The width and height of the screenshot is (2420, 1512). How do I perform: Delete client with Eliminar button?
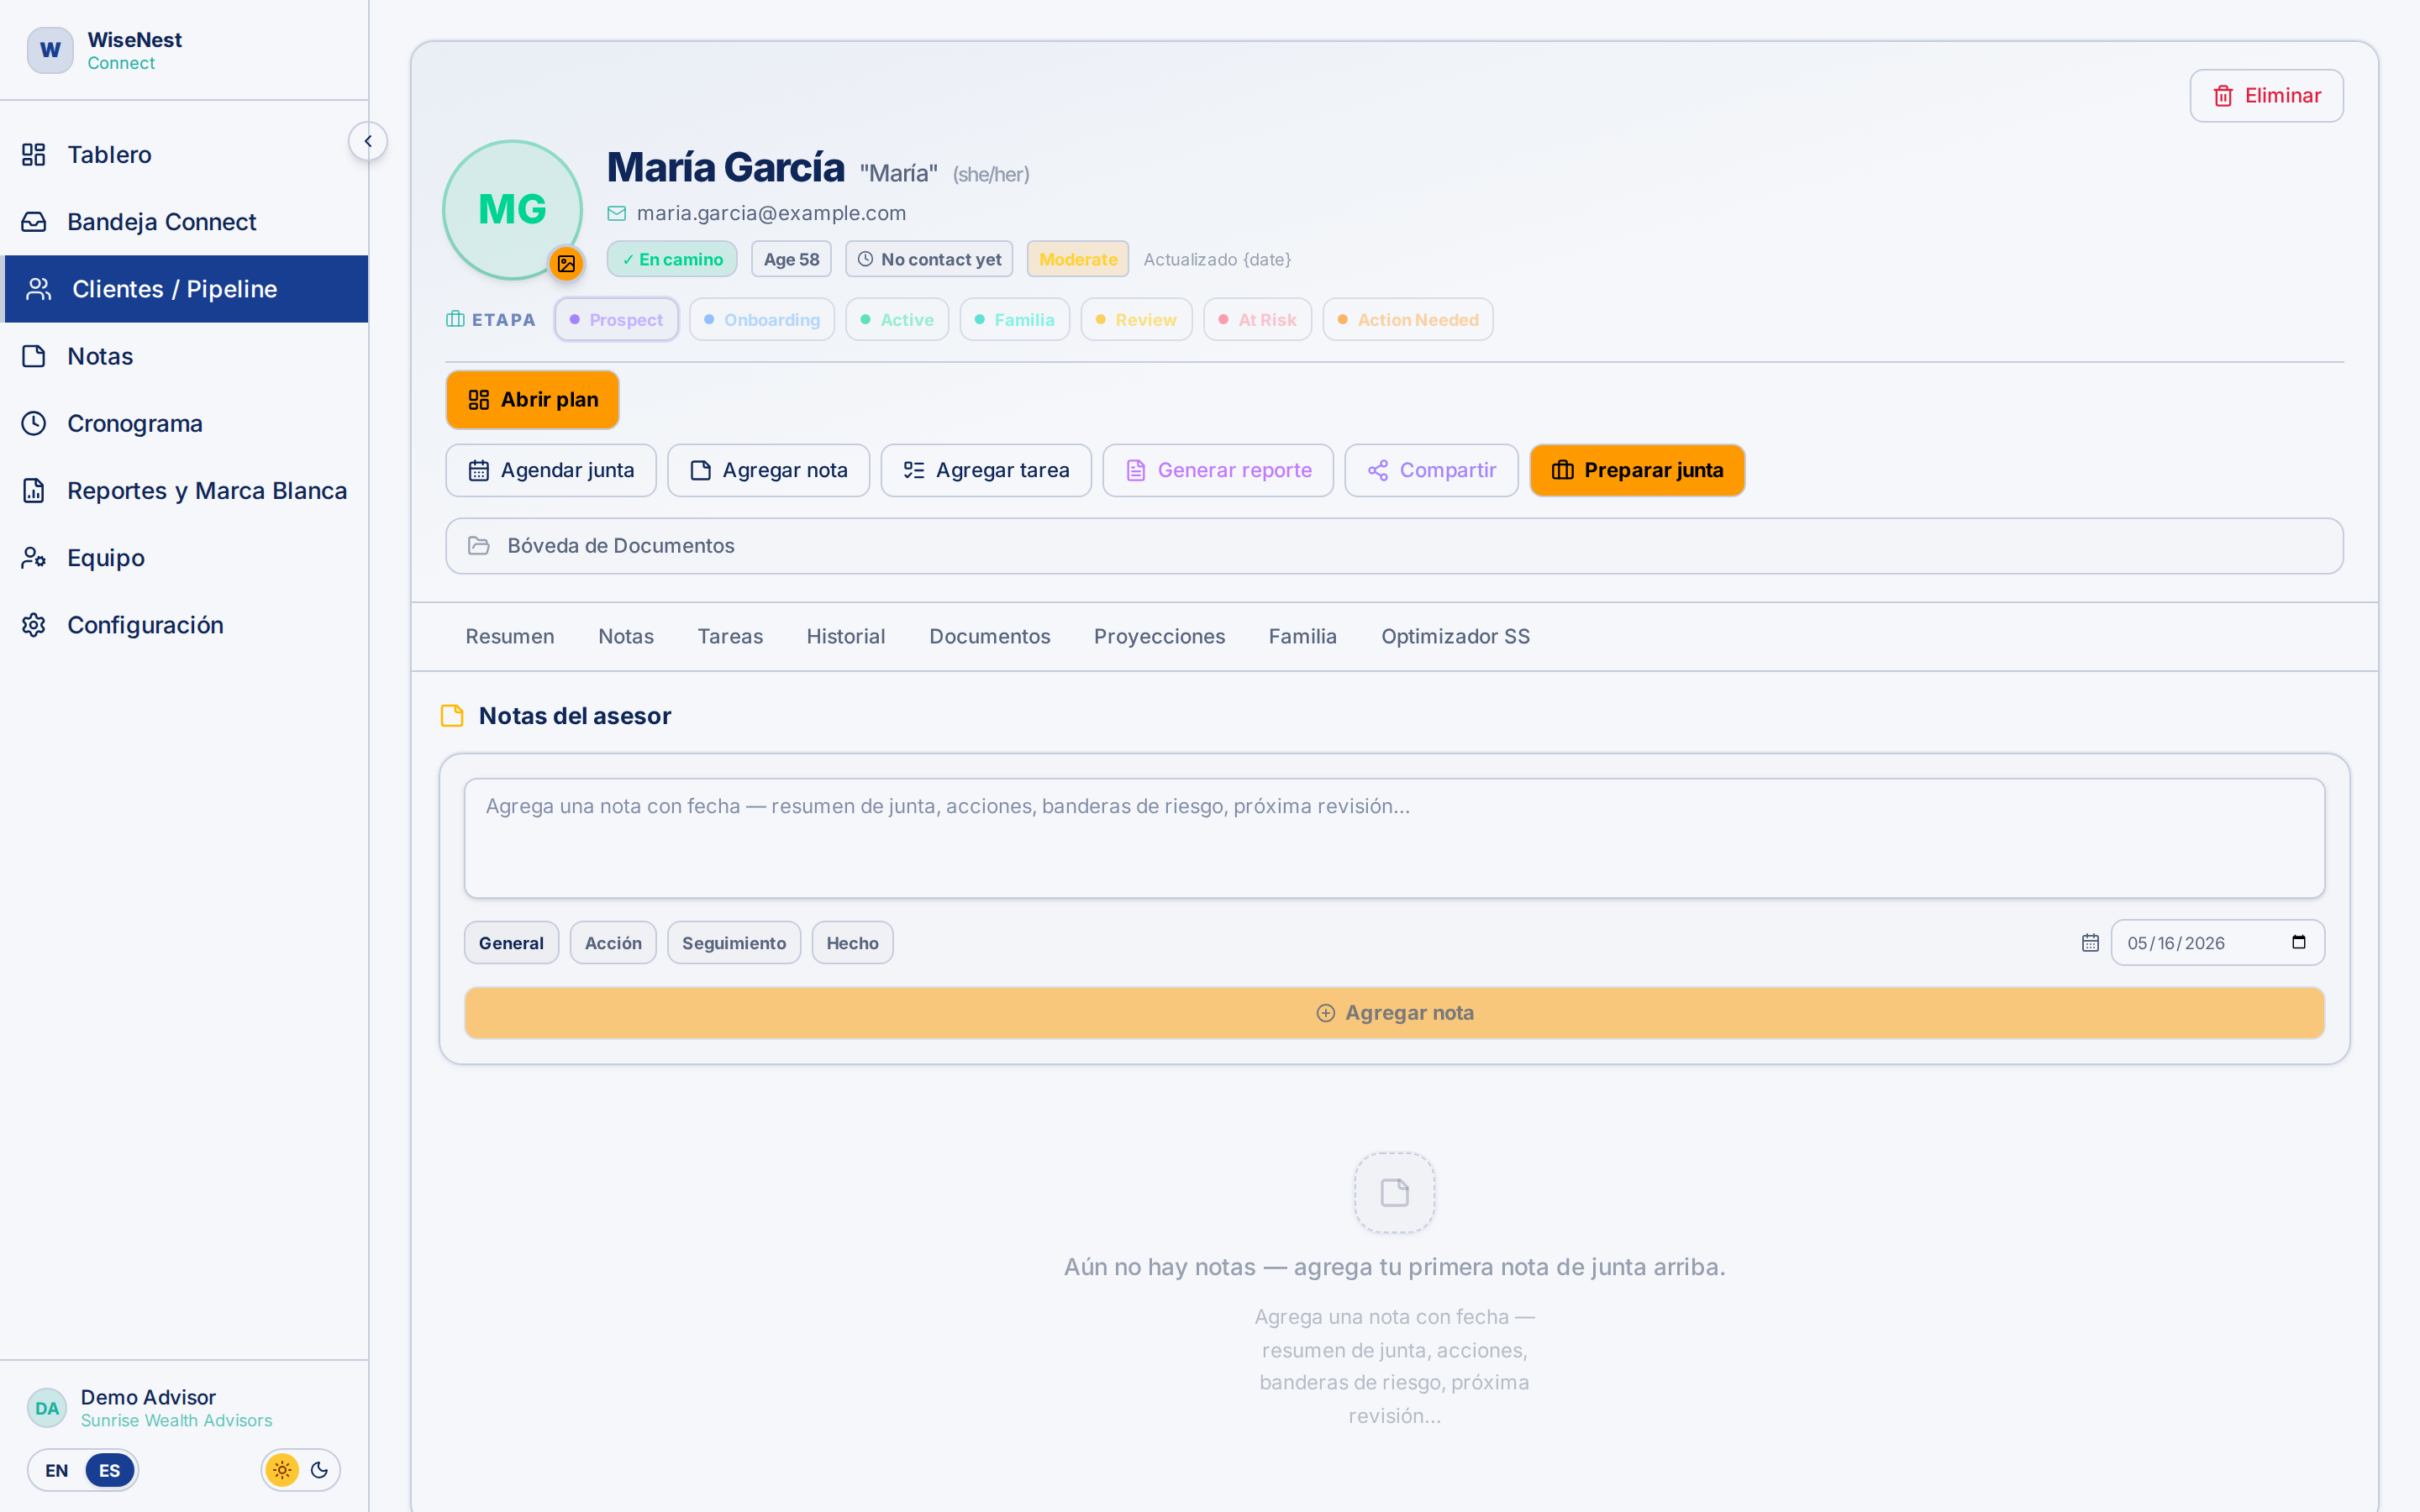coord(2266,96)
